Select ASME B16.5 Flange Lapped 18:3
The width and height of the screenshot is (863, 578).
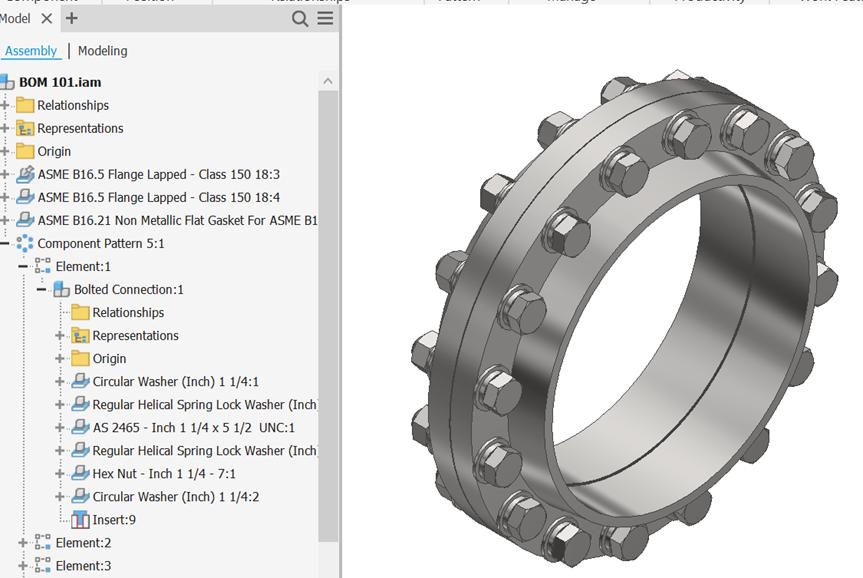(x=159, y=175)
